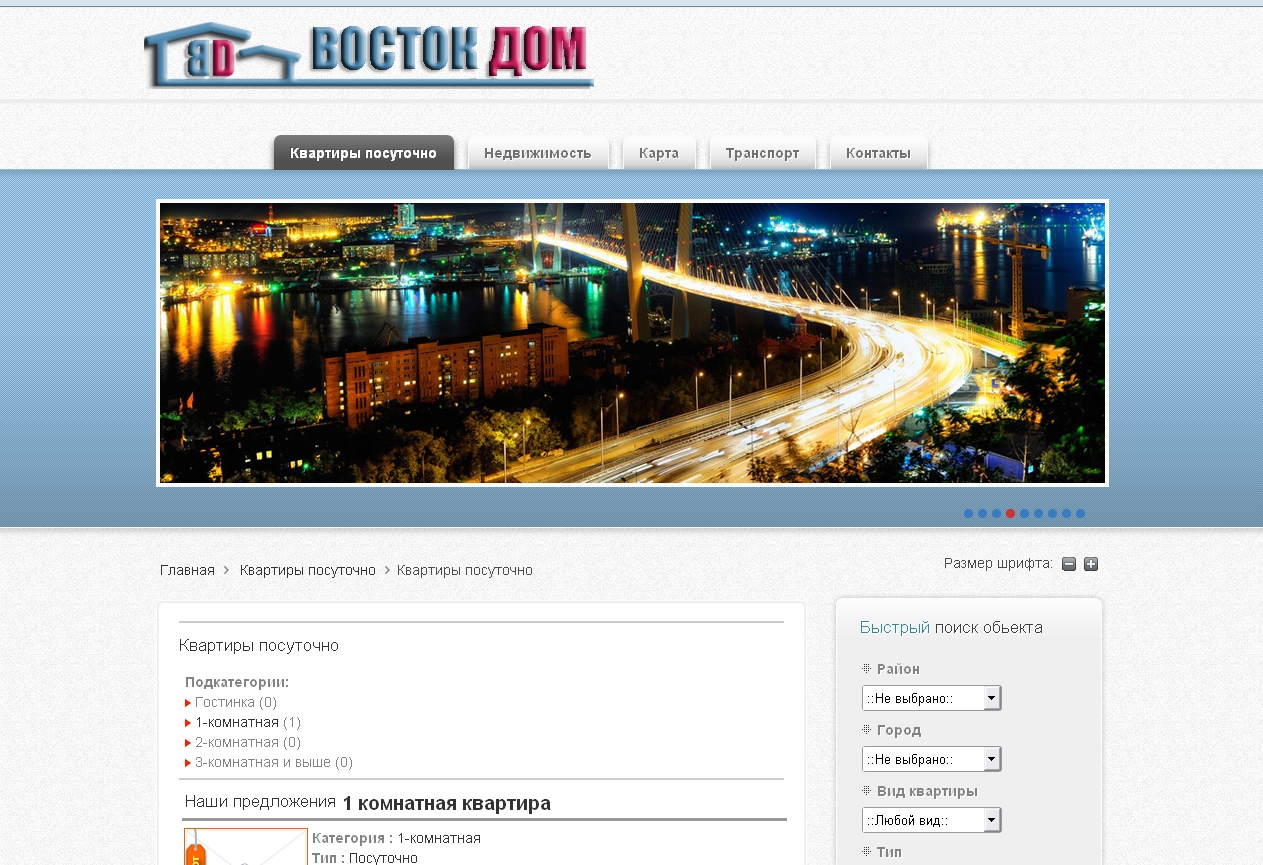The width and height of the screenshot is (1263, 865).
Task: Select the eighth slideshow dot
Action: tap(1066, 513)
